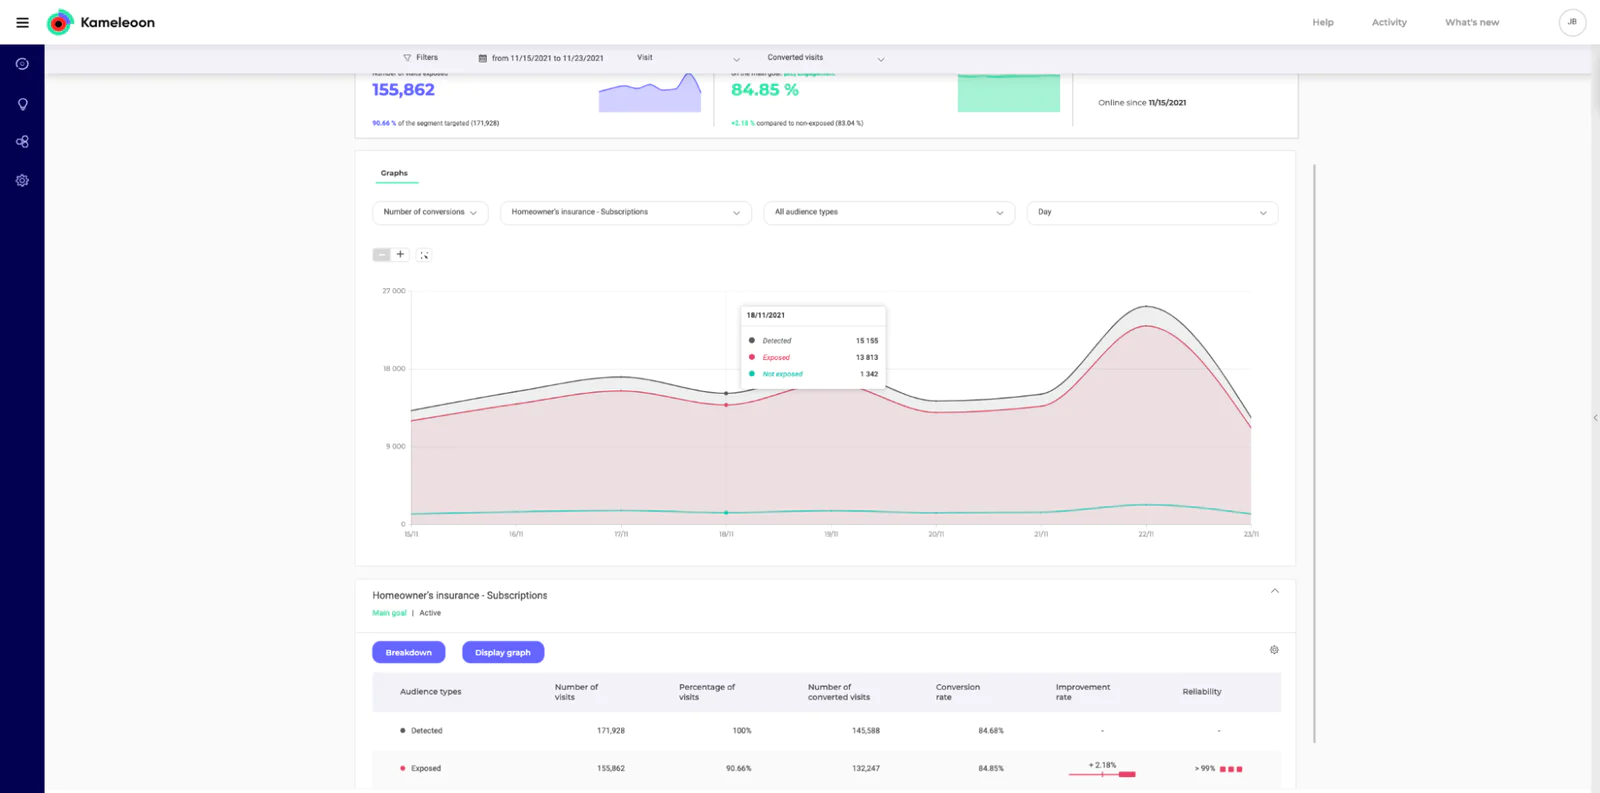Click the Breakdown button
Viewport: 1600px width, 793px height.
point(408,652)
